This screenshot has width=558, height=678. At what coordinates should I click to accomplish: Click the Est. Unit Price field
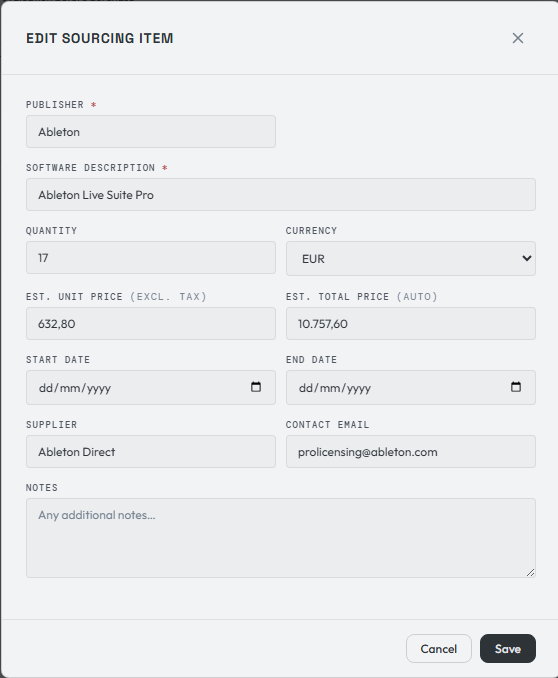coord(151,323)
